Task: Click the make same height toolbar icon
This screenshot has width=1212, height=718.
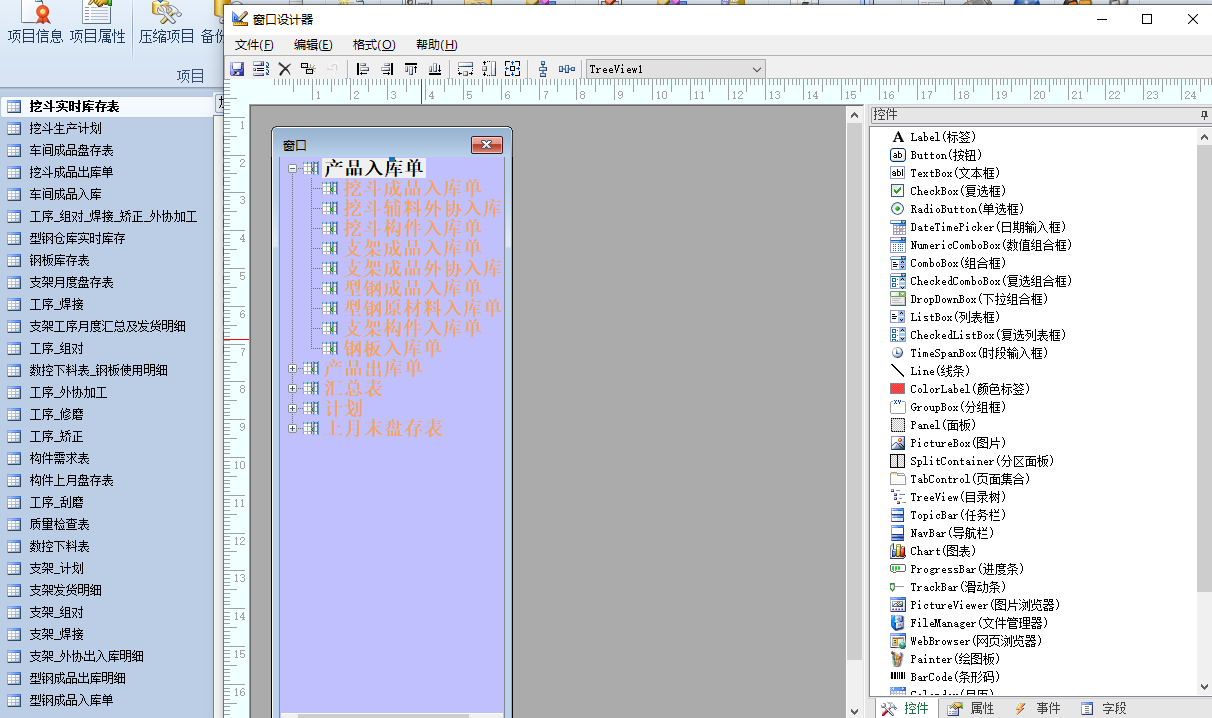Action: click(489, 69)
